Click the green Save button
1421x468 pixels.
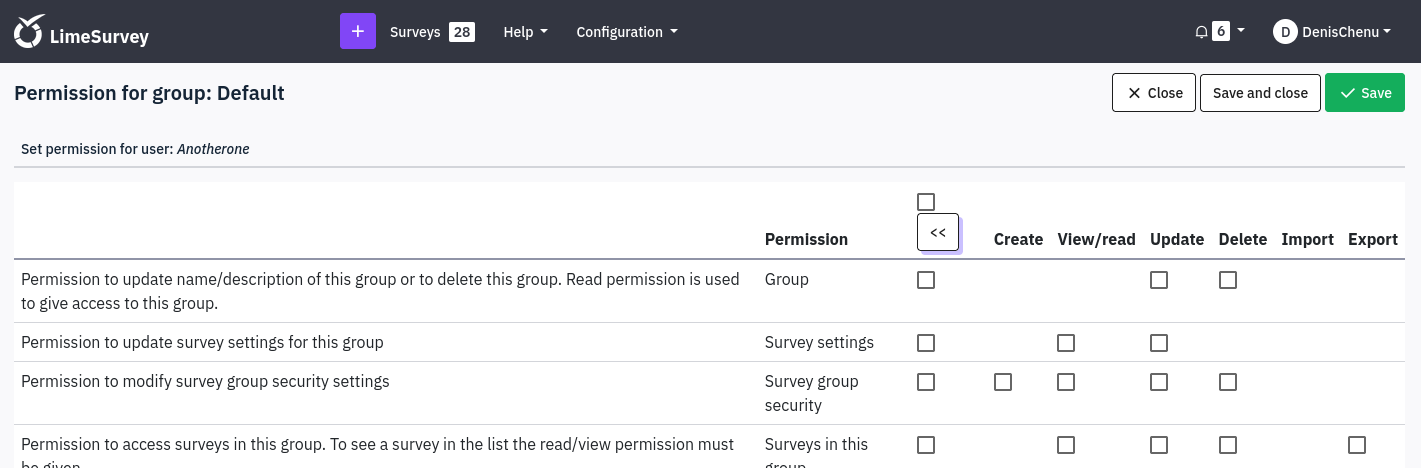1364,93
